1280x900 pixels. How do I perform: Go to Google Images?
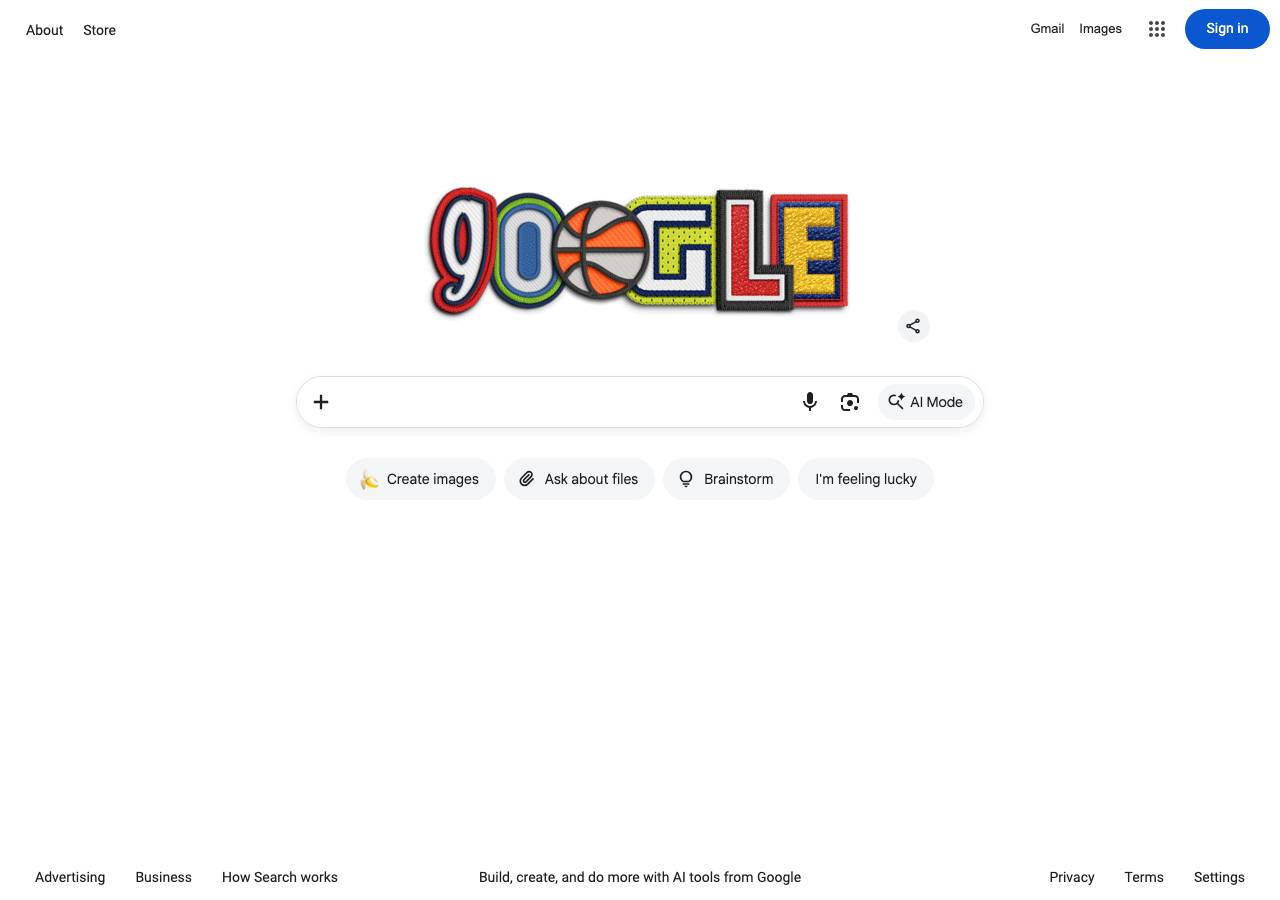(x=1100, y=29)
